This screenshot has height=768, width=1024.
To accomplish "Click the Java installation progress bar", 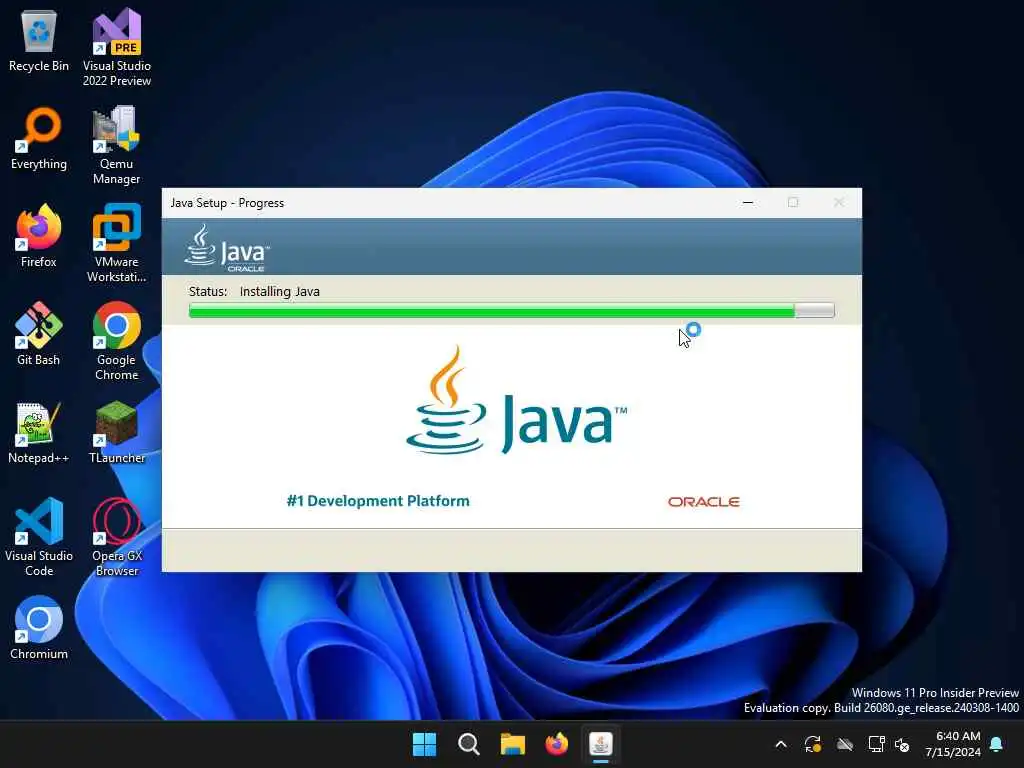I will tap(511, 310).
